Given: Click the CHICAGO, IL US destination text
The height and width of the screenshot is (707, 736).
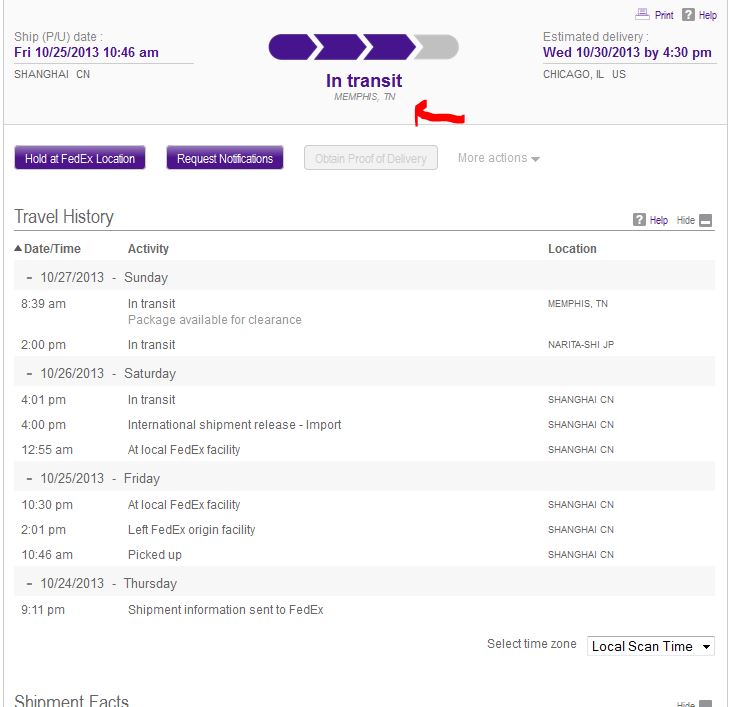Looking at the screenshot, I should click(x=584, y=74).
